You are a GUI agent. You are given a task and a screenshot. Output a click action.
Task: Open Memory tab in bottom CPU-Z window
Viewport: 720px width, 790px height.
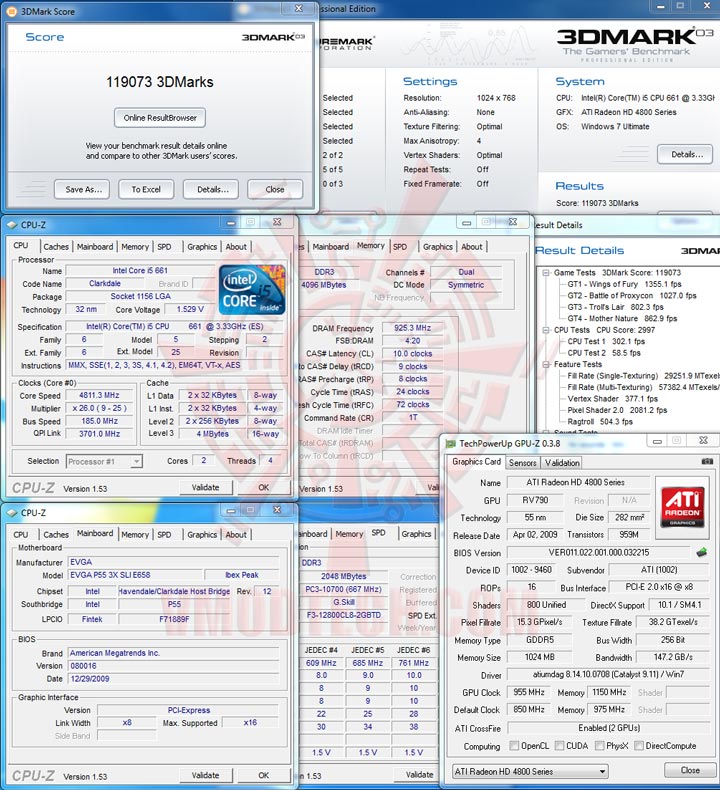pos(135,535)
